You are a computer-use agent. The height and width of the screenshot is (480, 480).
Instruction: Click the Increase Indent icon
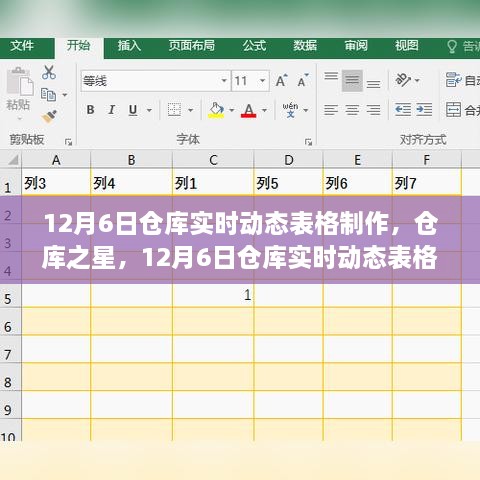pyautogui.click(x=424, y=109)
